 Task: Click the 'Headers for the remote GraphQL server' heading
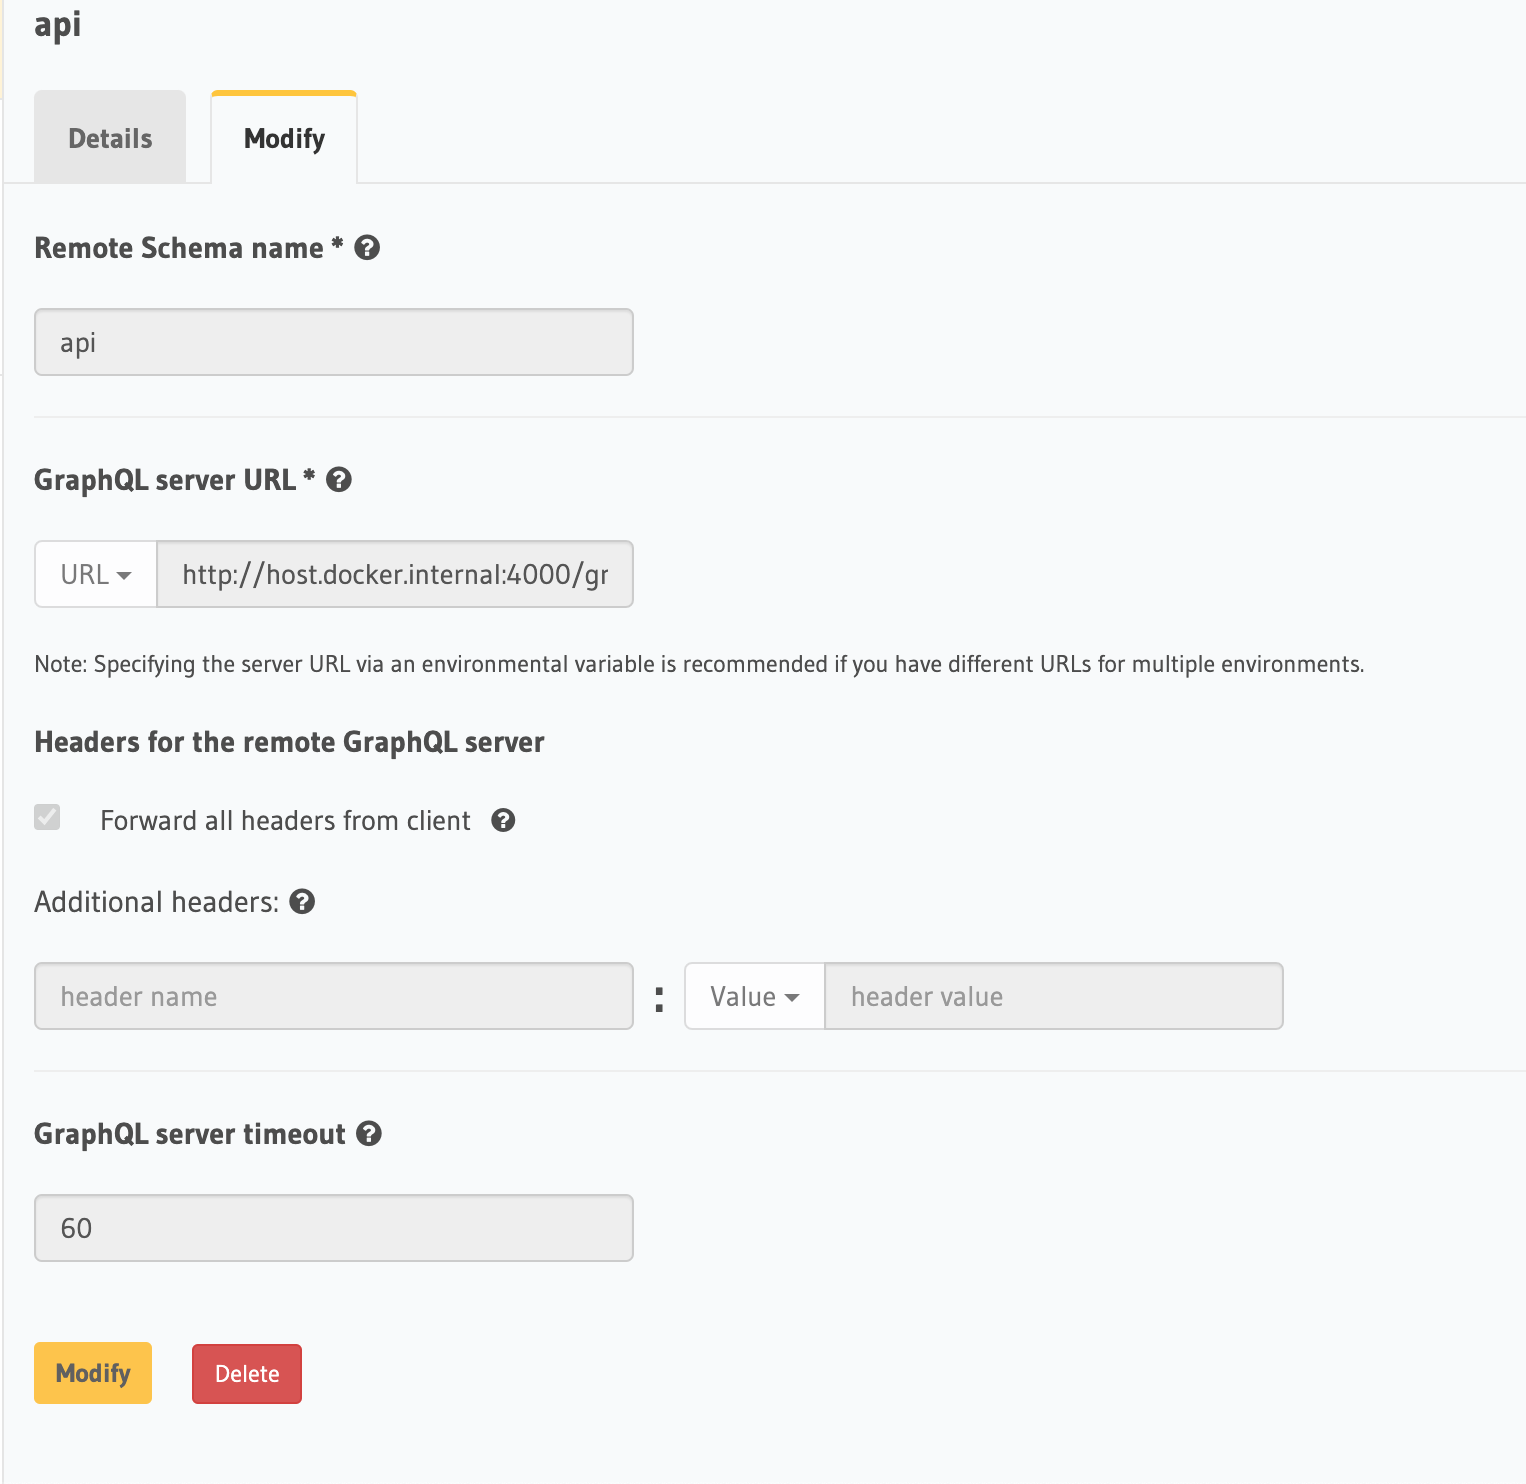pos(289,742)
